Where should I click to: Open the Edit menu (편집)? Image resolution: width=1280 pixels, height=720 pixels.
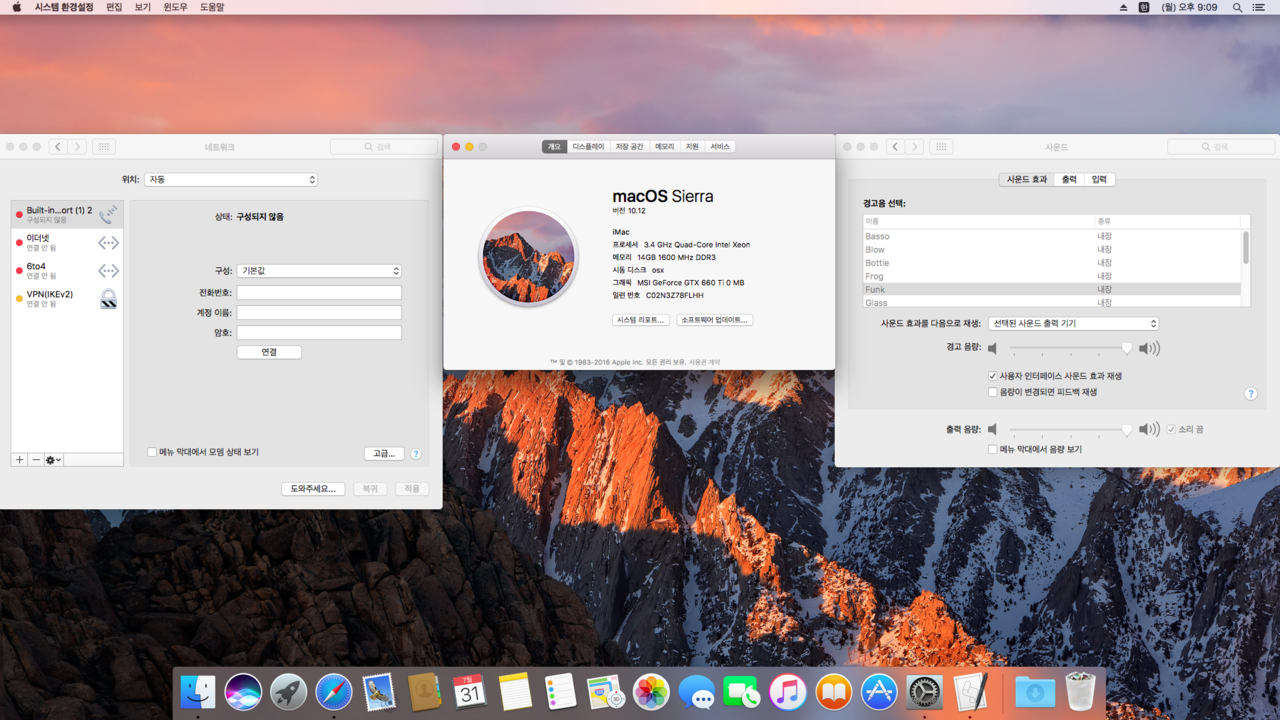(x=114, y=7)
